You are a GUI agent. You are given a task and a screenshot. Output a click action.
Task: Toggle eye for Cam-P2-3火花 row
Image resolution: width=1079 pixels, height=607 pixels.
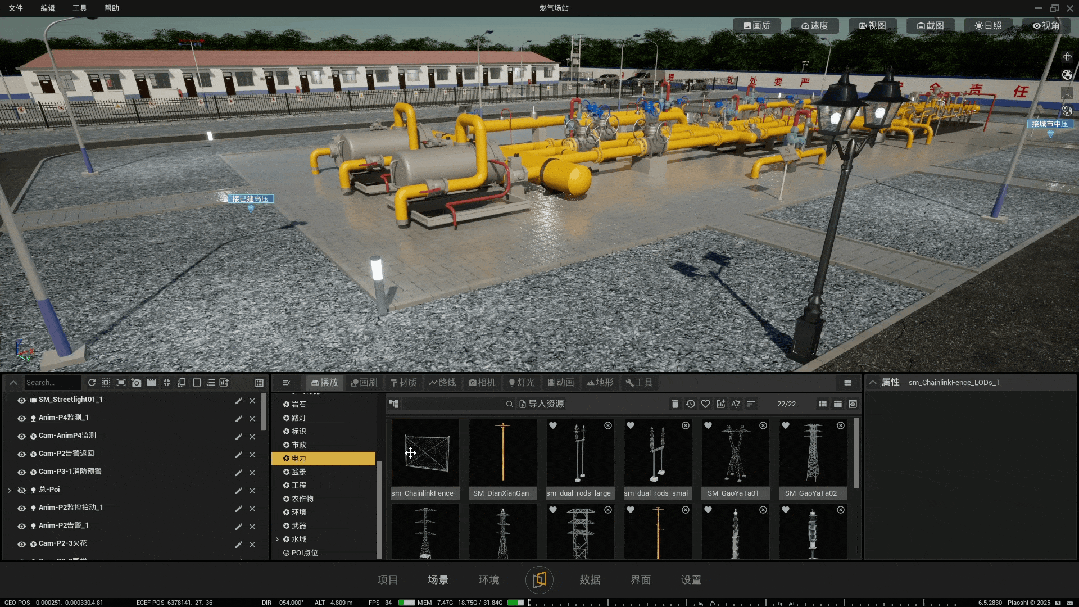[21, 544]
